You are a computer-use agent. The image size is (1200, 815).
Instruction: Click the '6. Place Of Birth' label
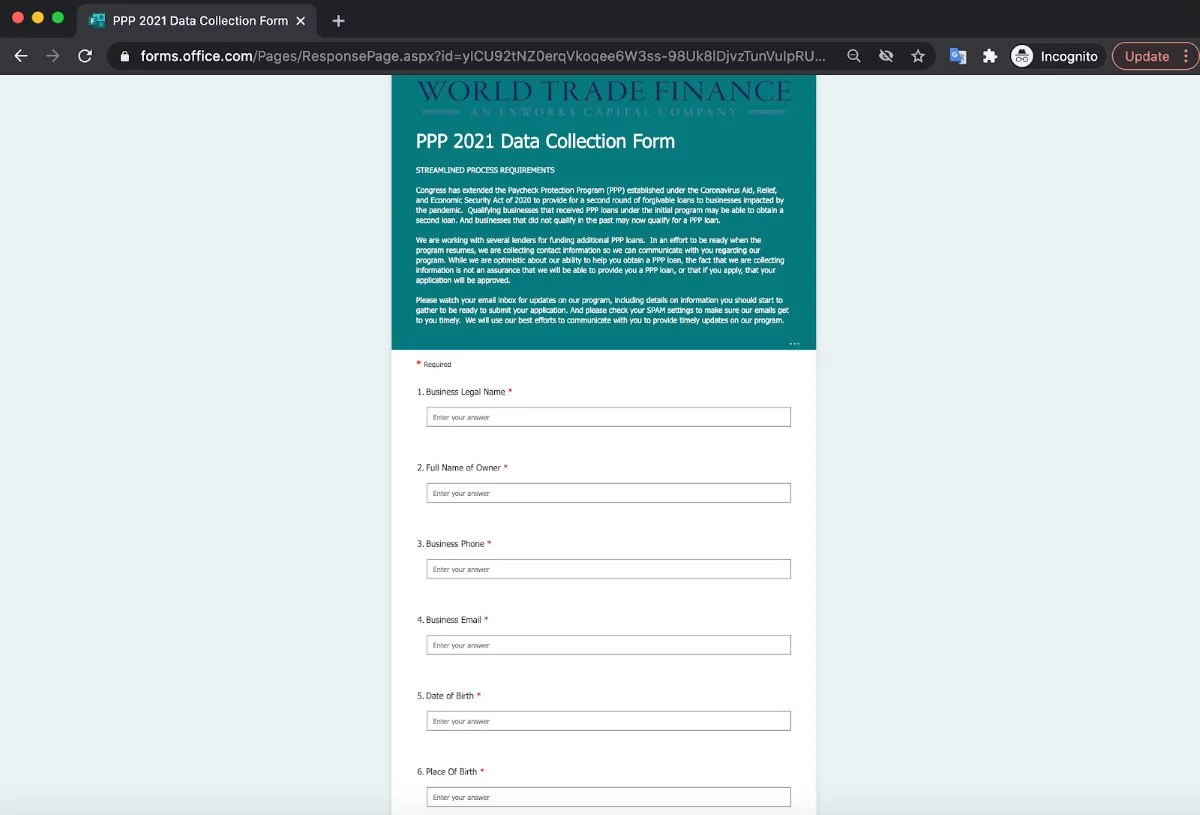(x=450, y=772)
